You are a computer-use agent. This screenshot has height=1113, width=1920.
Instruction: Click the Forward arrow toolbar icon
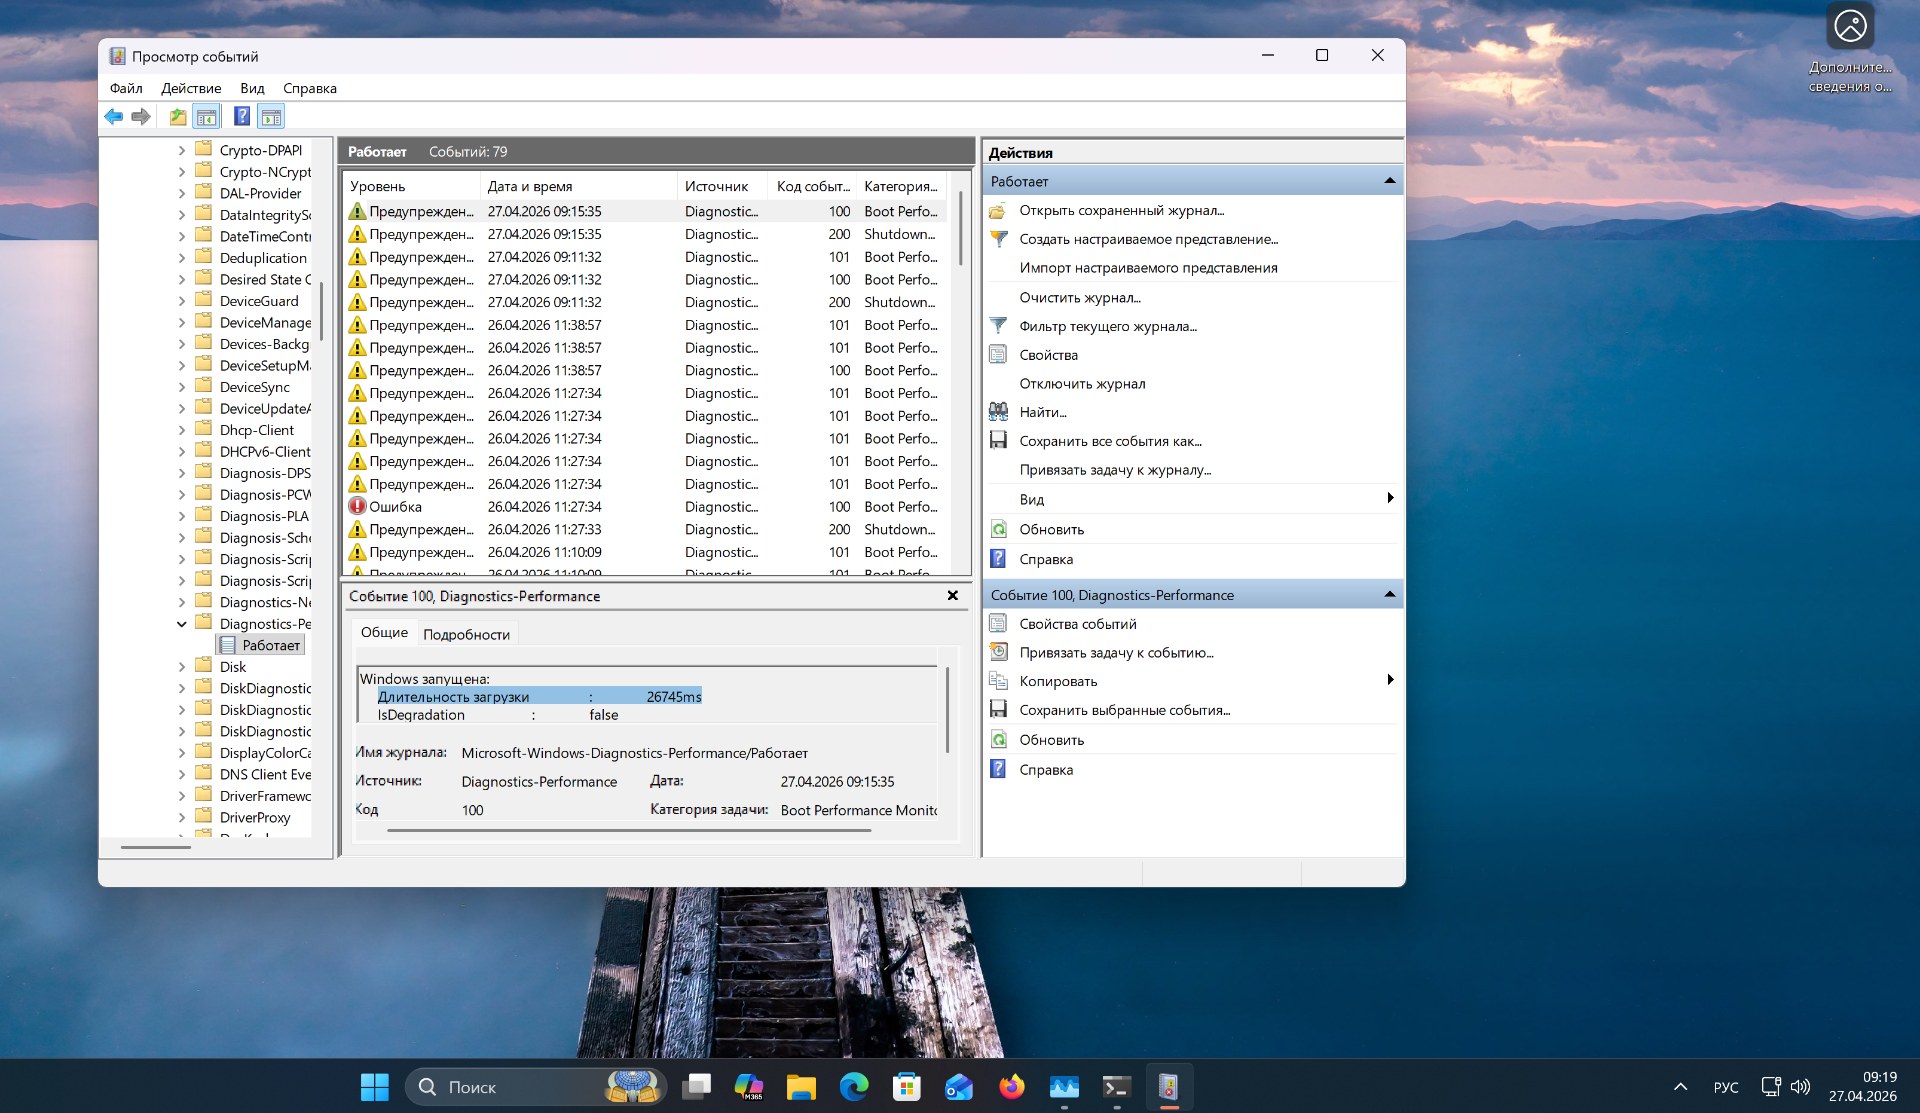tap(141, 117)
